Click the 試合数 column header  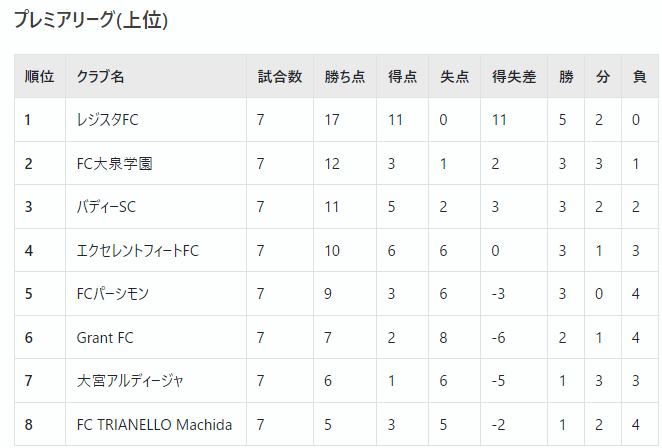point(280,76)
